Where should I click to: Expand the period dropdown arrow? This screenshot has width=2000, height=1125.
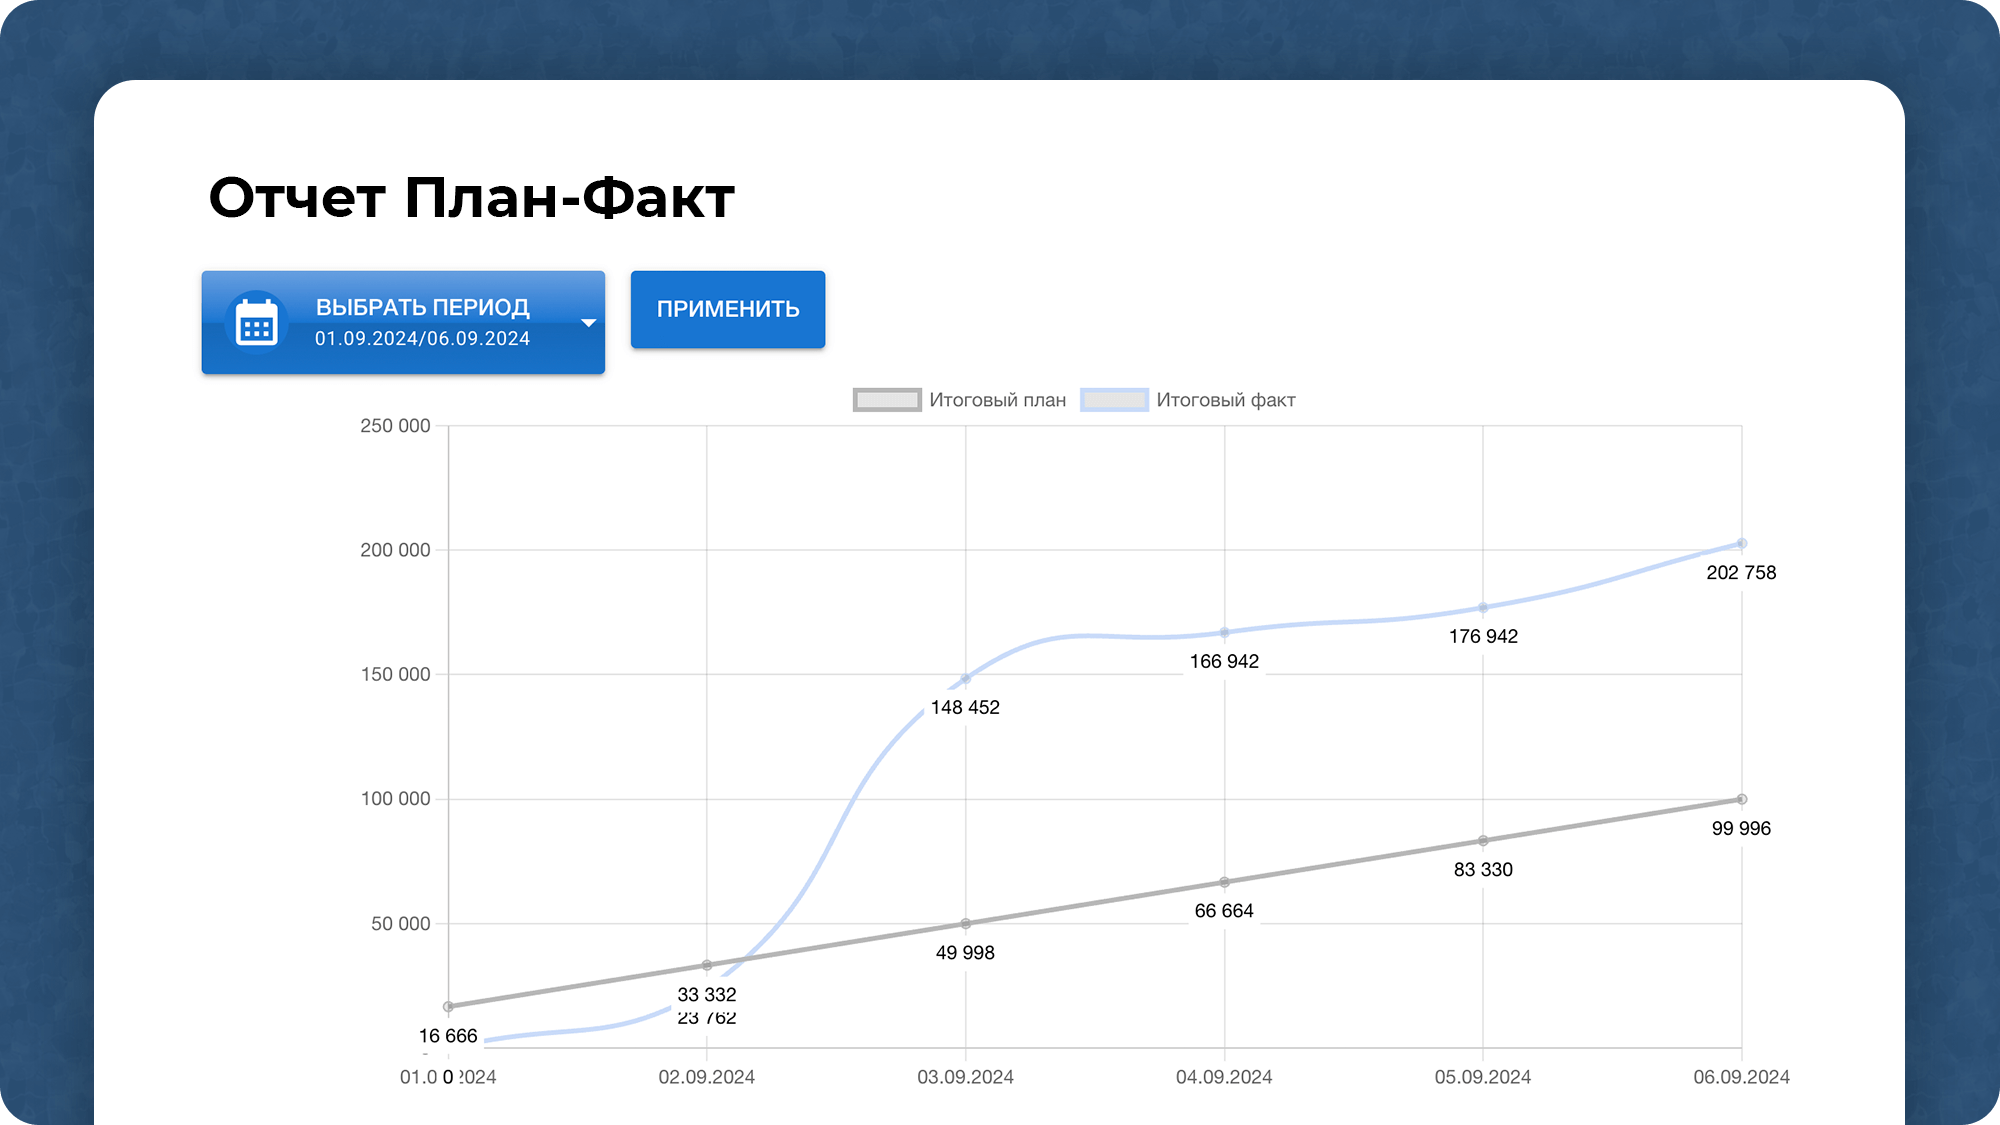(x=588, y=323)
